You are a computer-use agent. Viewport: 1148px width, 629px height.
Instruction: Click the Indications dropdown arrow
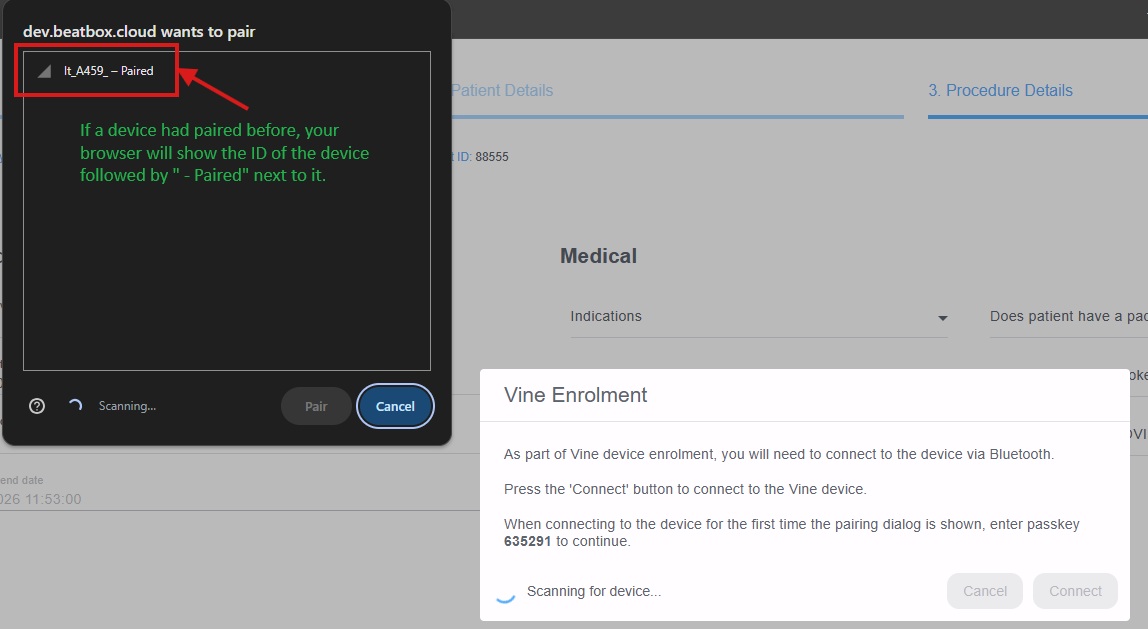click(x=943, y=318)
